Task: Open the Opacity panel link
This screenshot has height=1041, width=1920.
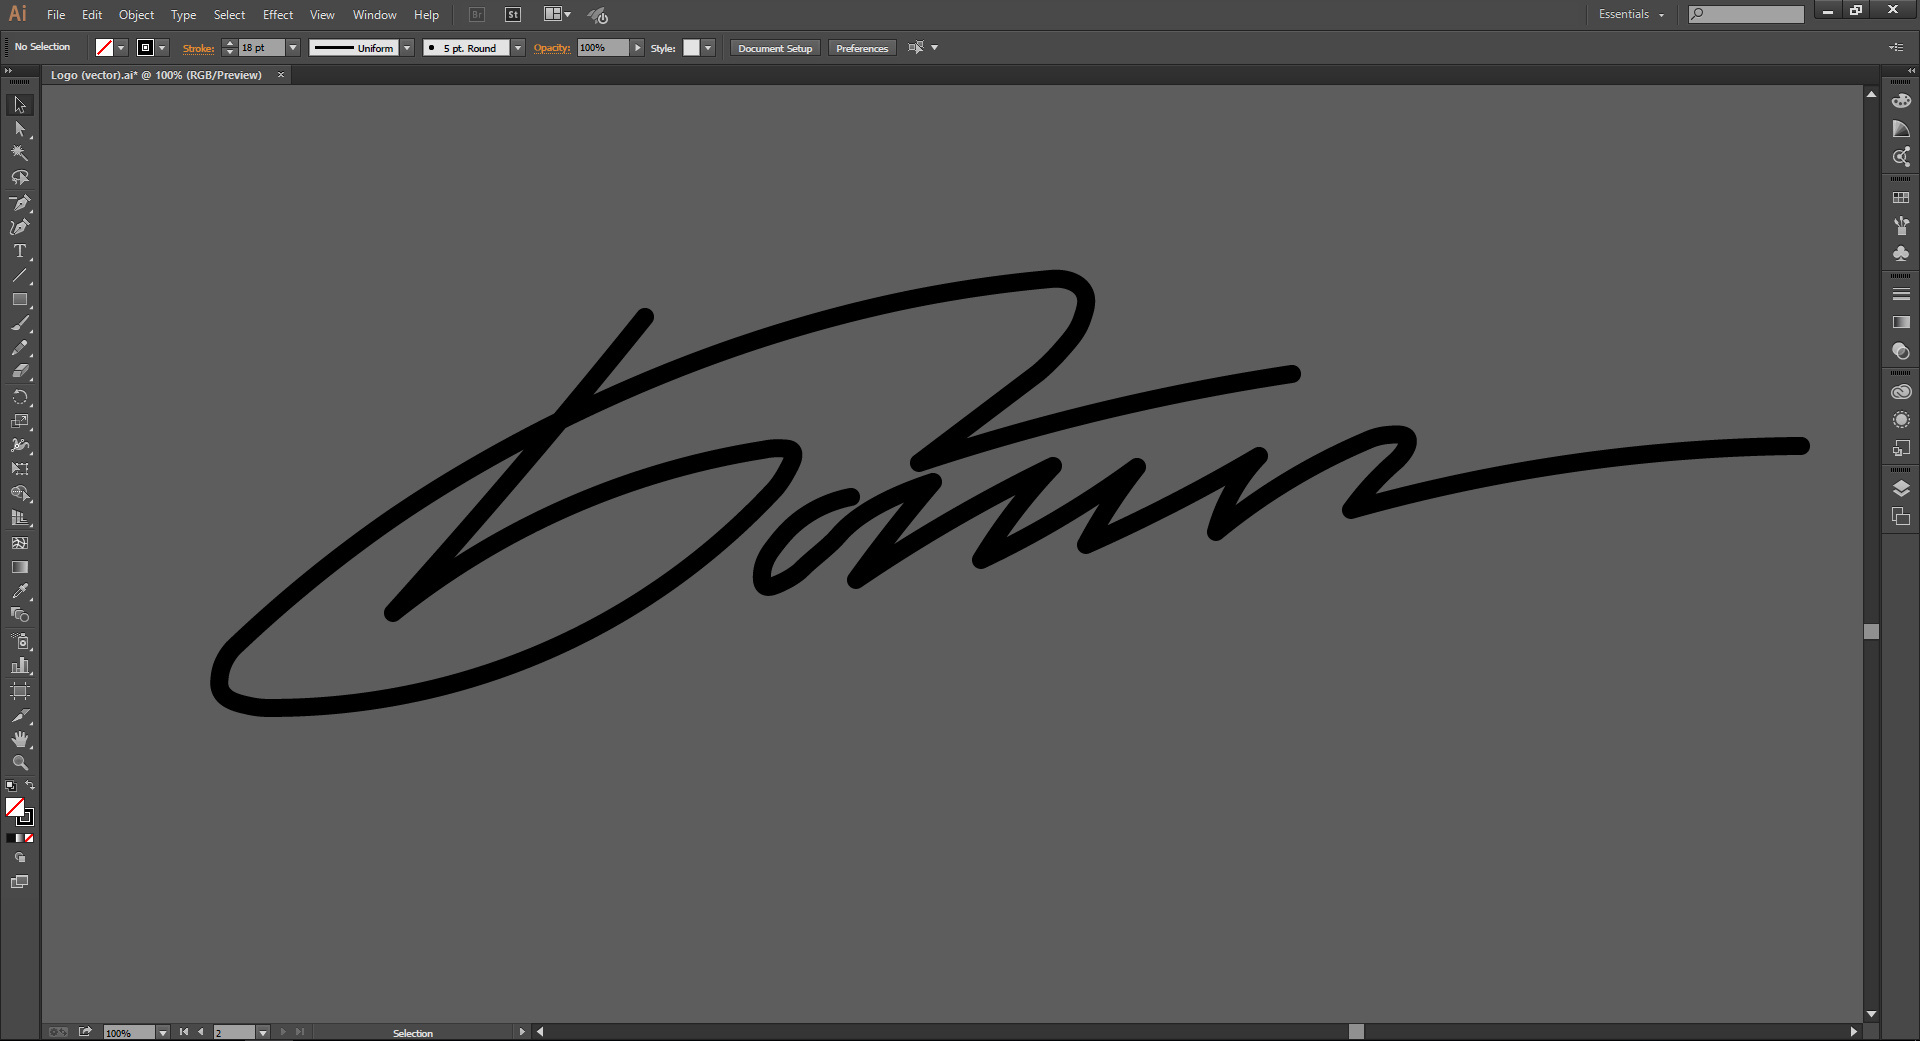Action: click(552, 48)
